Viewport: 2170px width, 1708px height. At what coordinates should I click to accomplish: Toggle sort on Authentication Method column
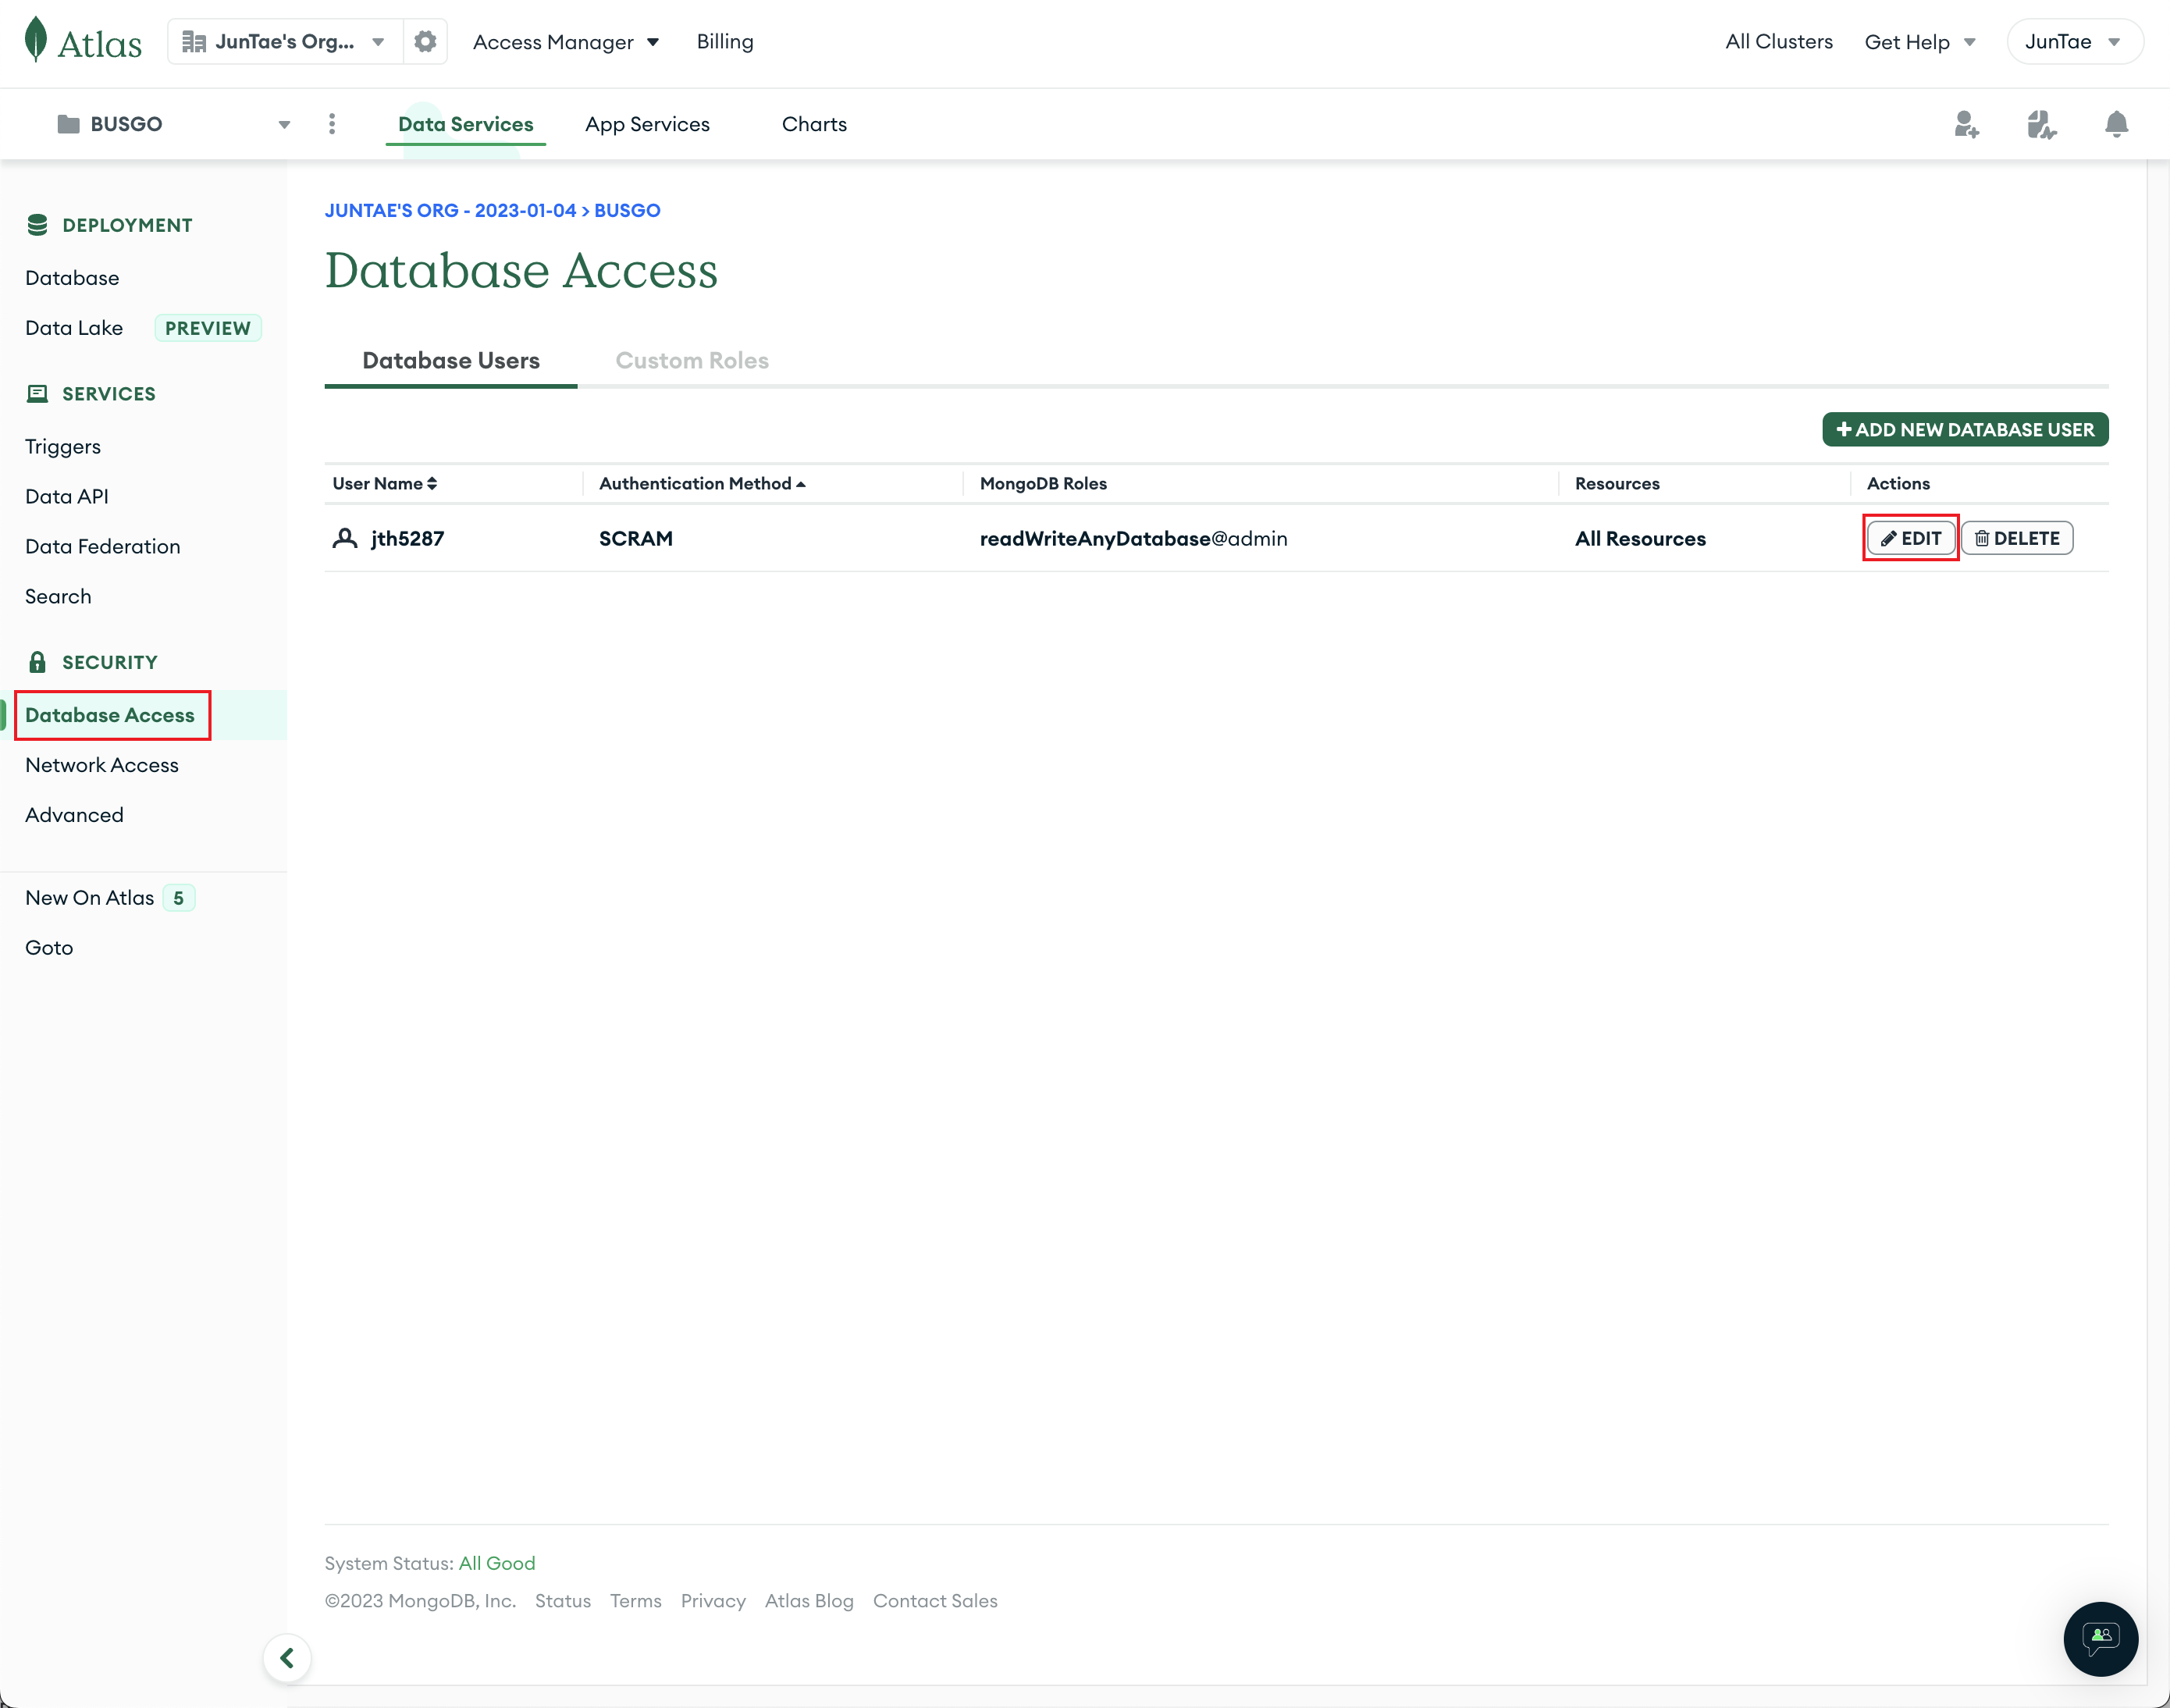pyautogui.click(x=702, y=484)
